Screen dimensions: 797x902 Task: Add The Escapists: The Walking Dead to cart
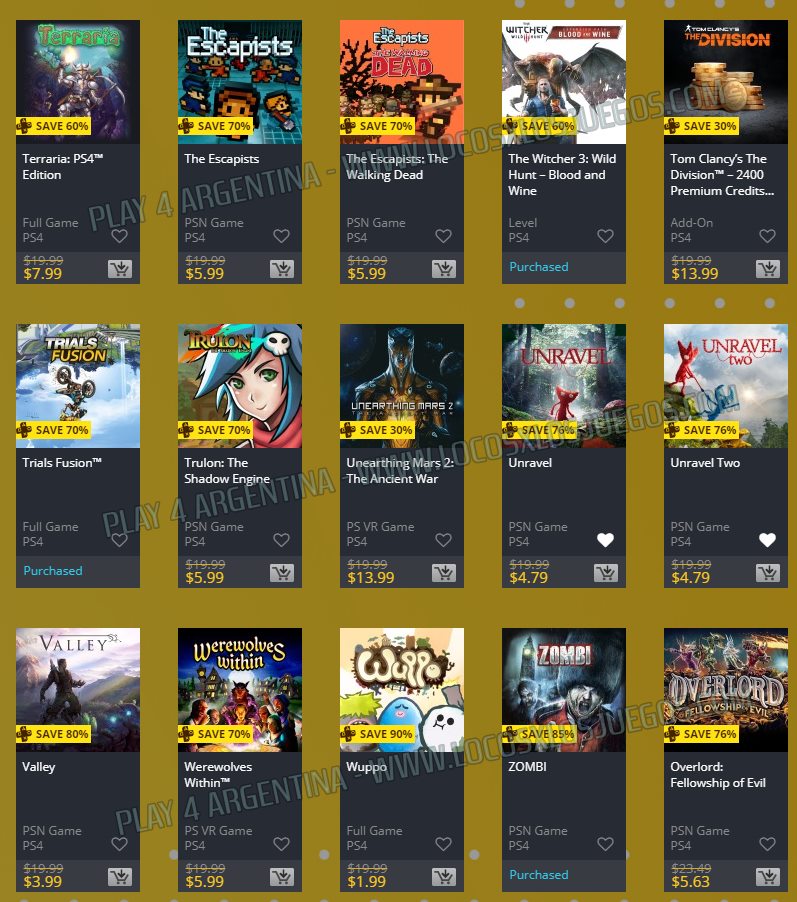(444, 269)
